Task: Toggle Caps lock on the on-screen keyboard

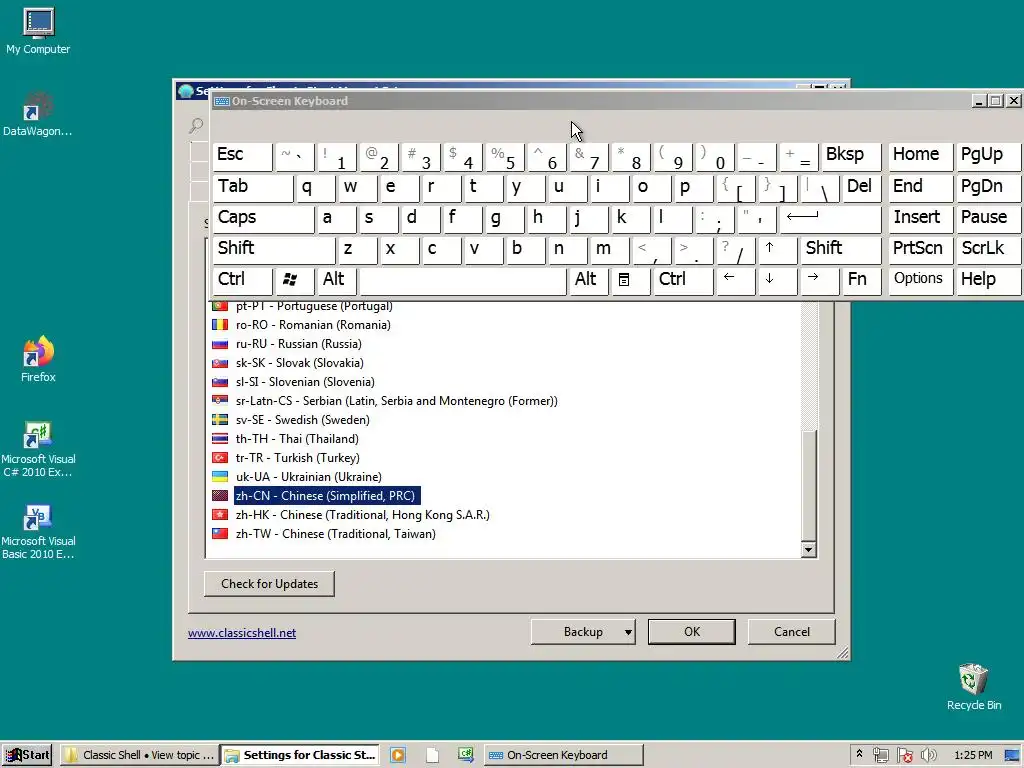Action: (x=263, y=218)
